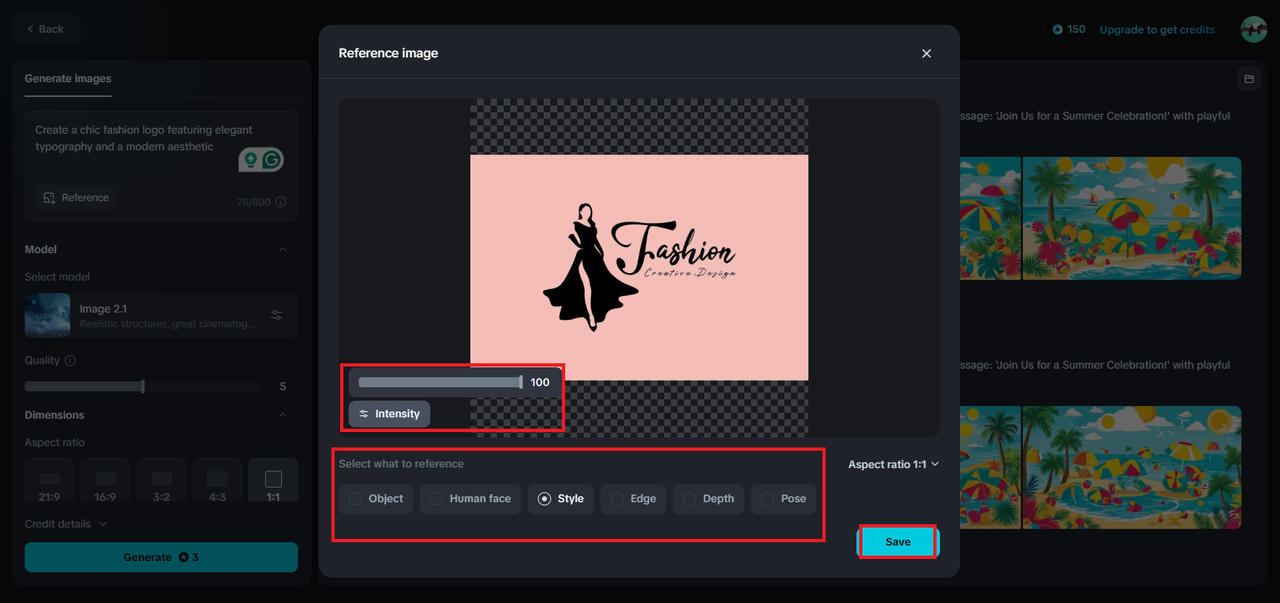
Task: Open the Aspect ratio 1:1 dropdown
Action: (893, 464)
